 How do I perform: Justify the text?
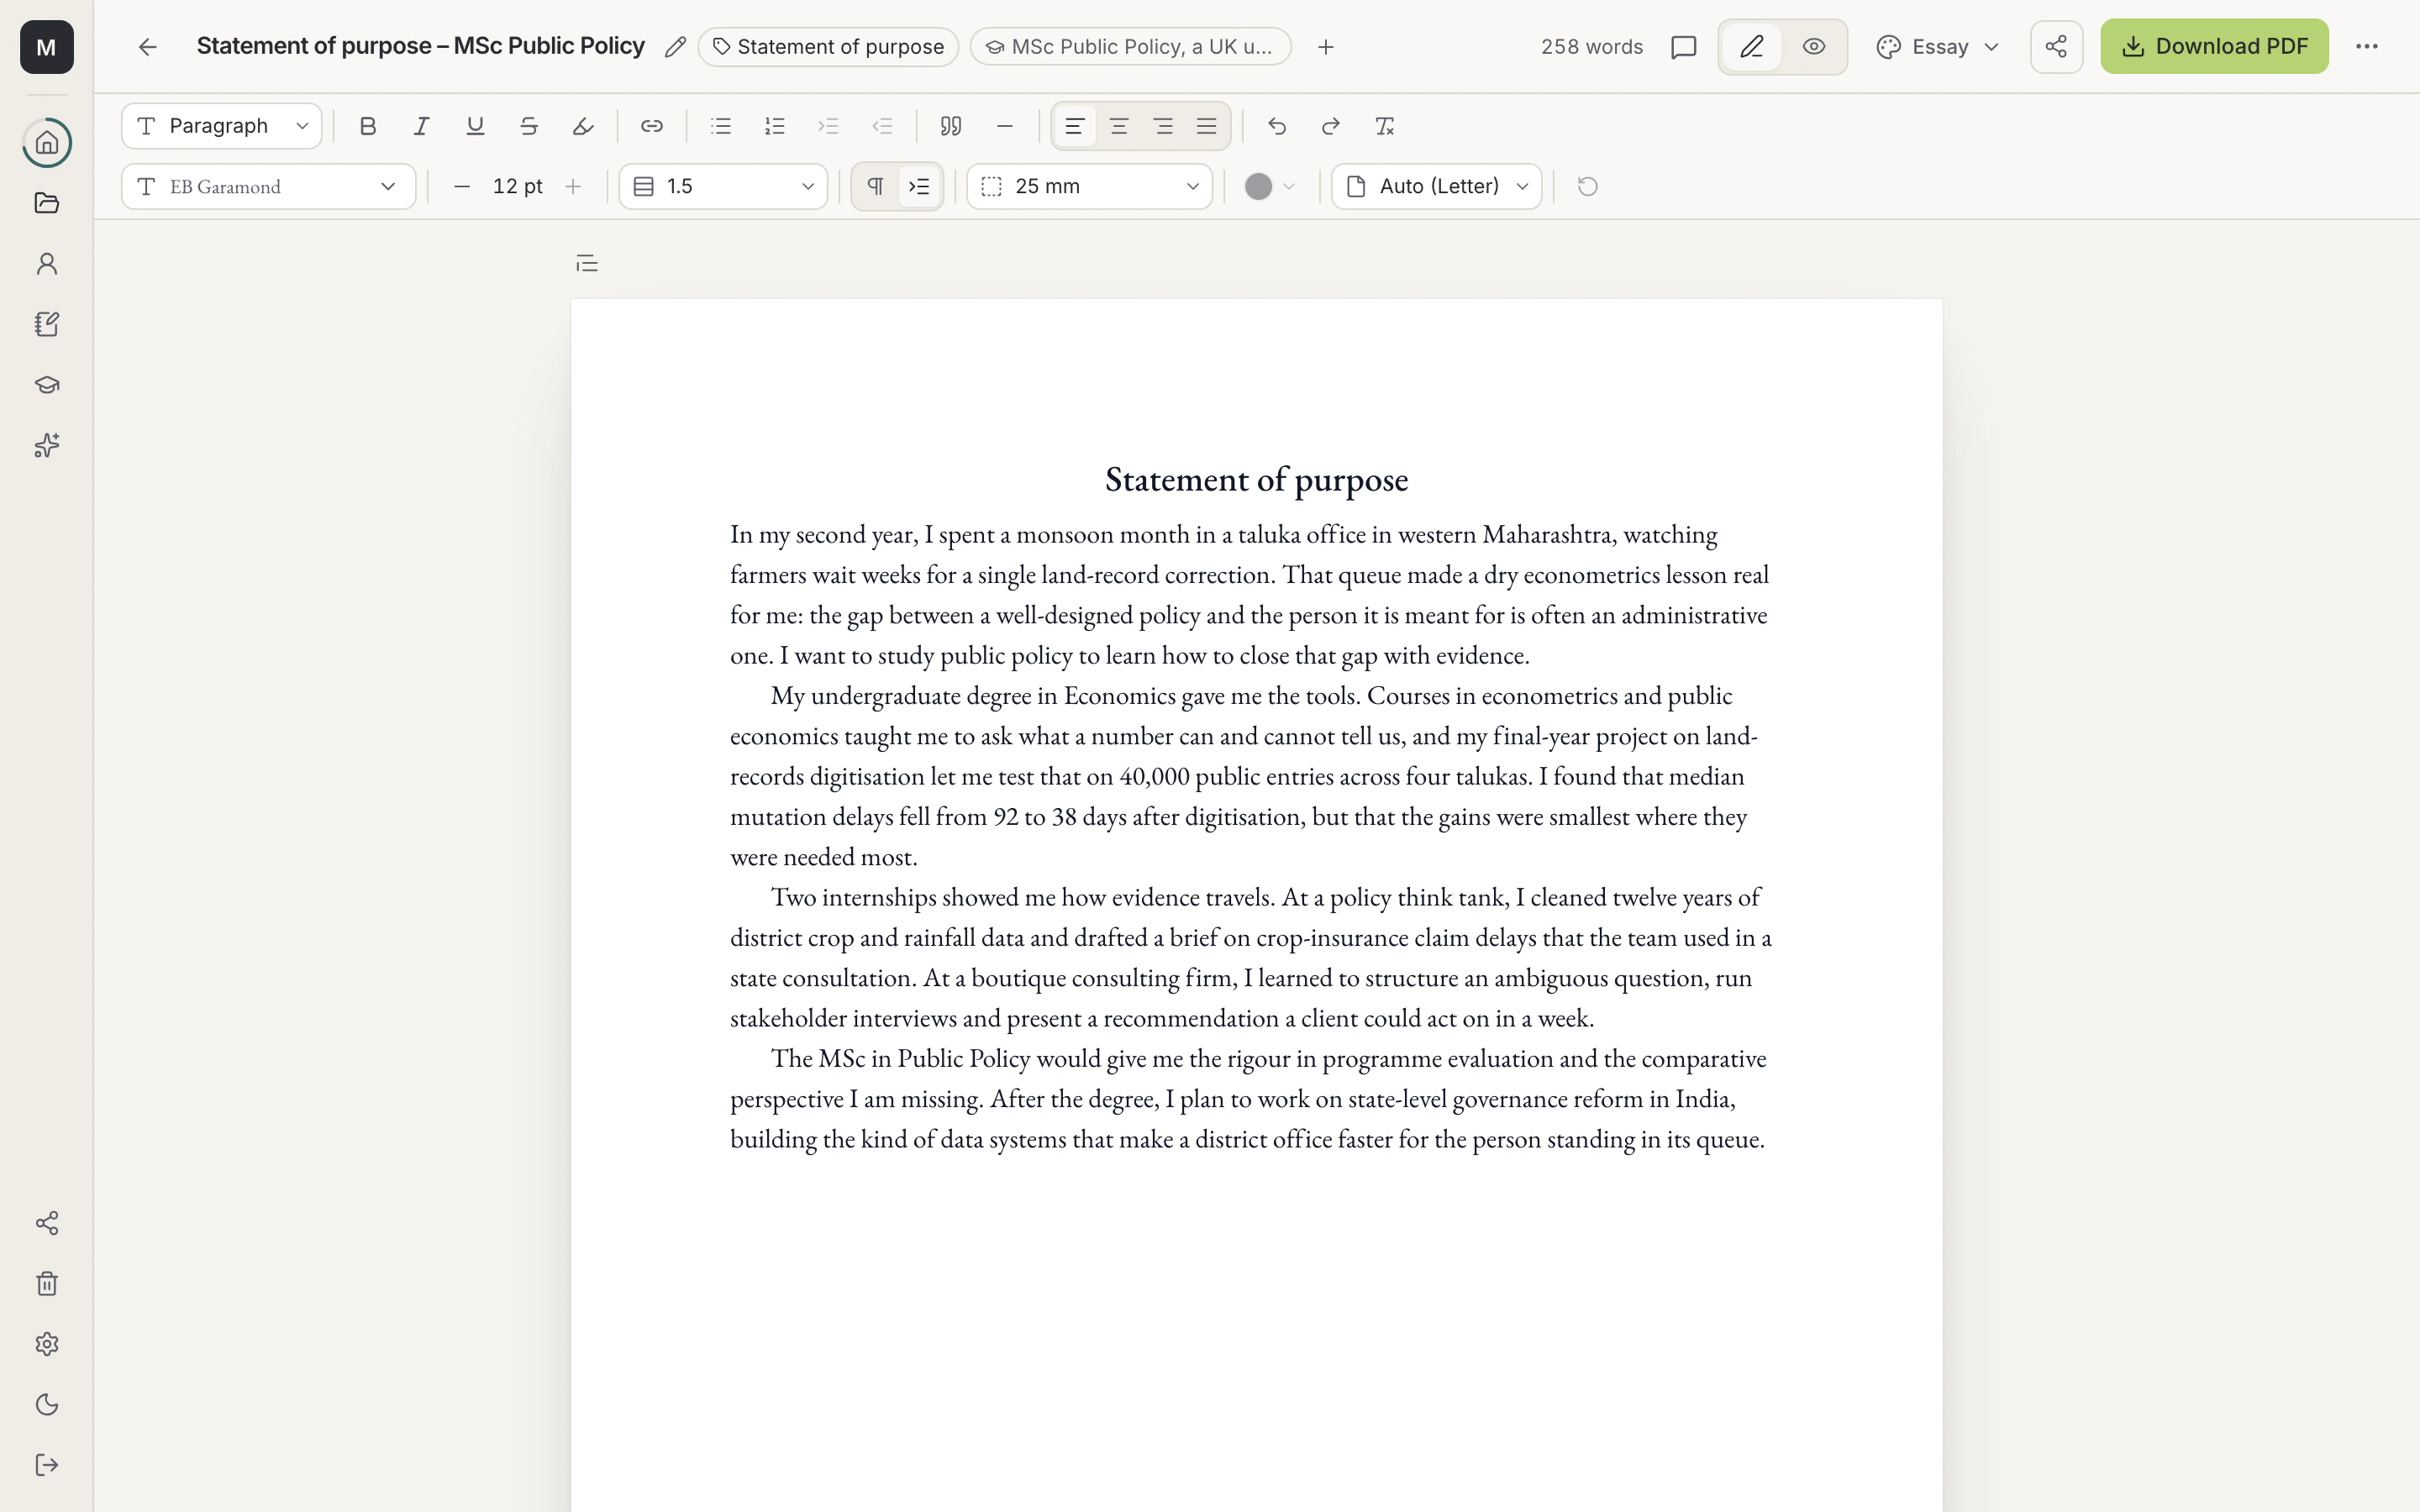[x=1207, y=126]
